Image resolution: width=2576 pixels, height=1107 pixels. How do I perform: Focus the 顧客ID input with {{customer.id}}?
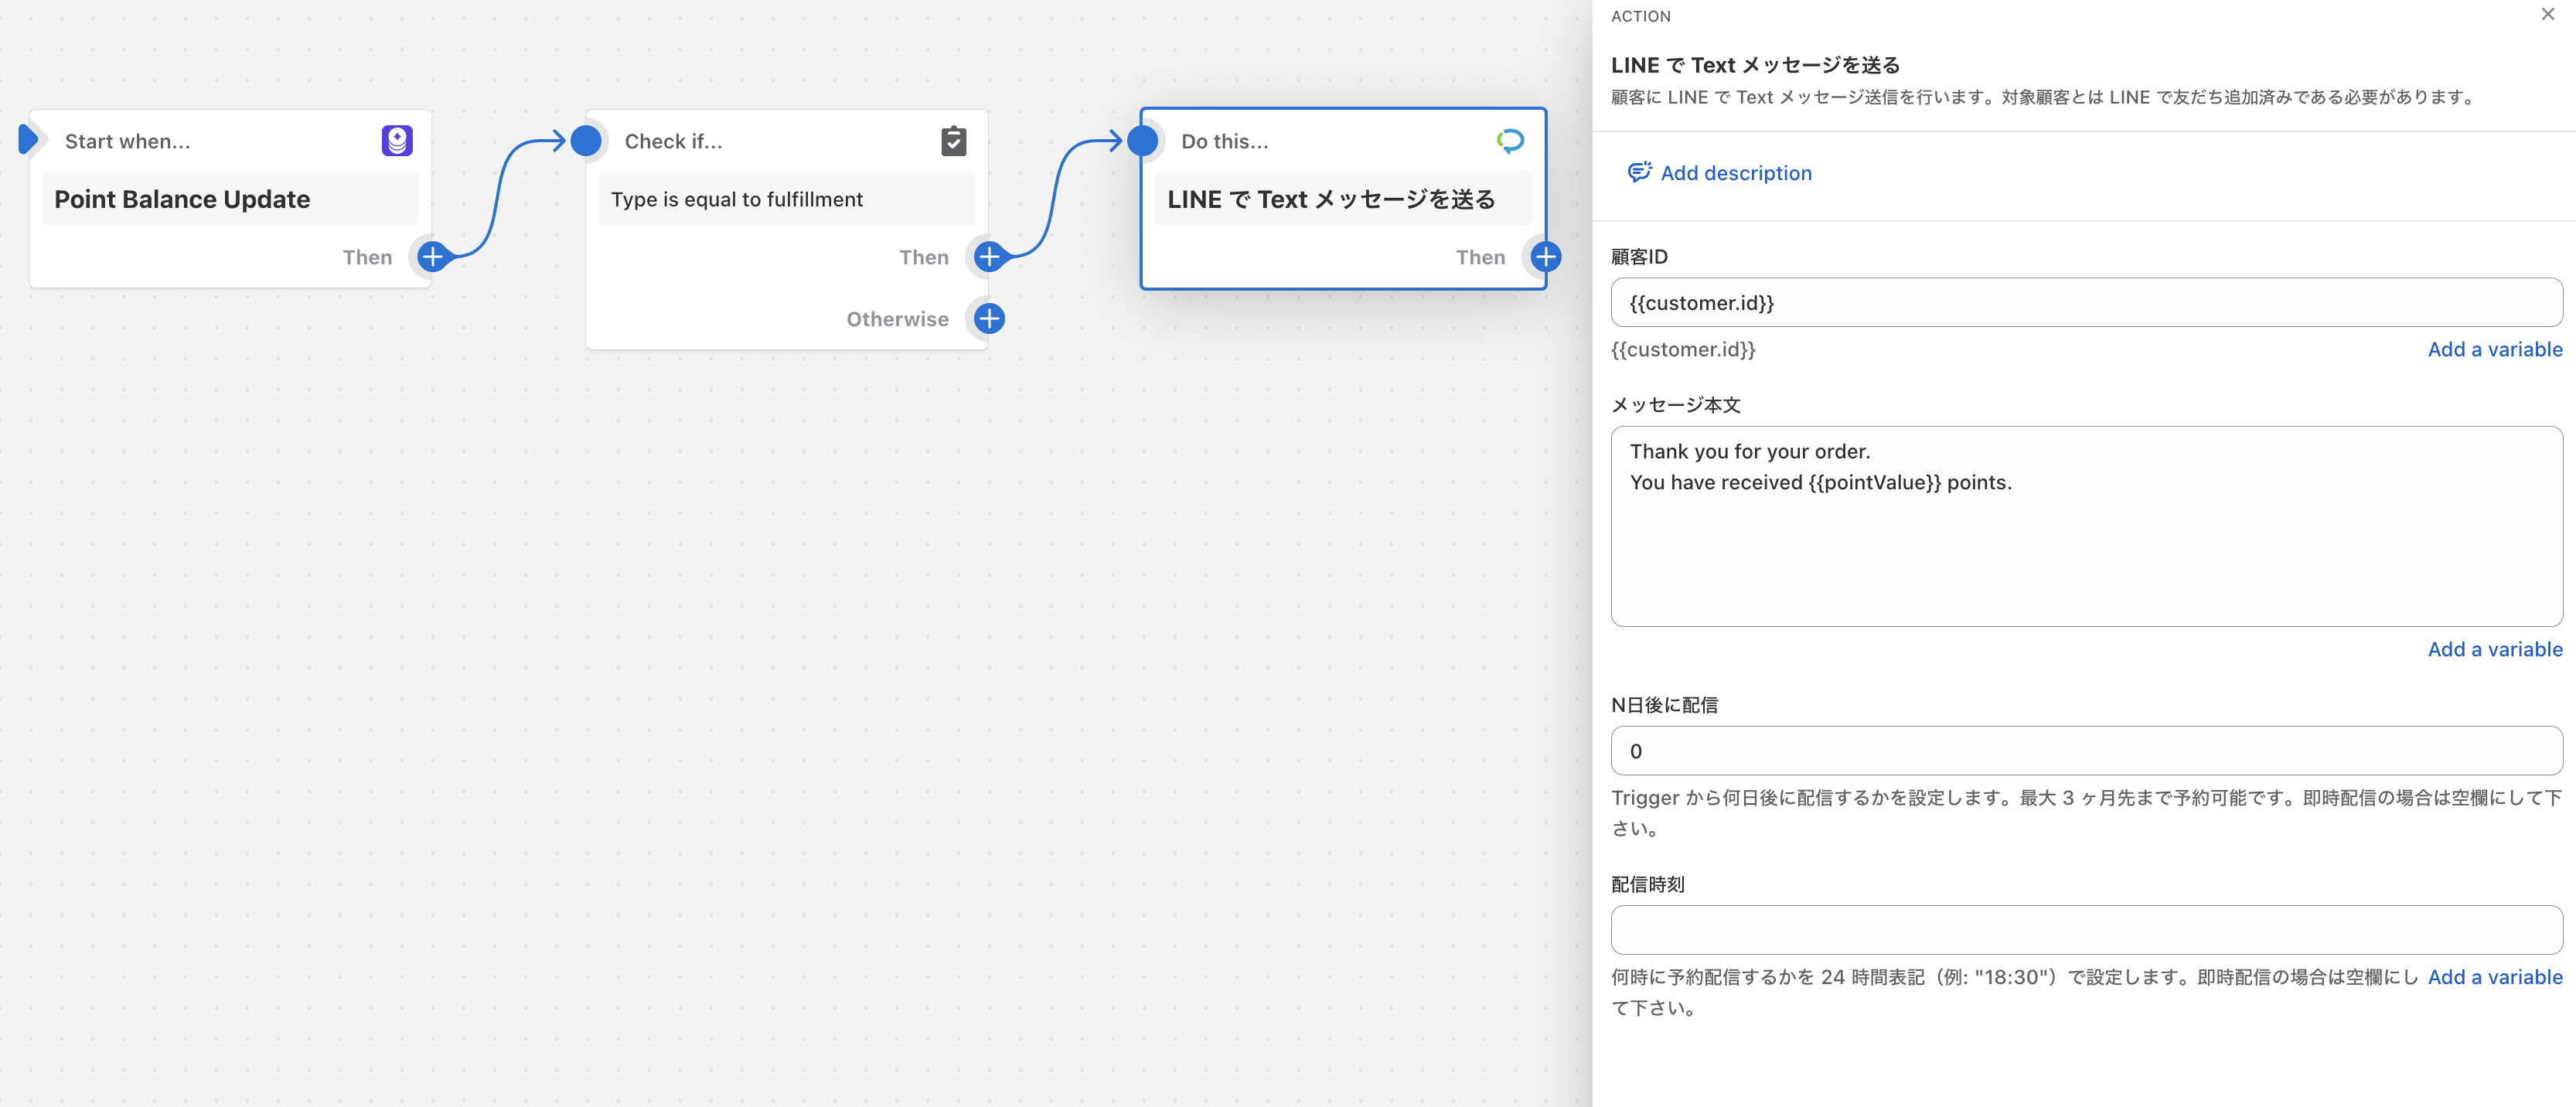click(2086, 303)
